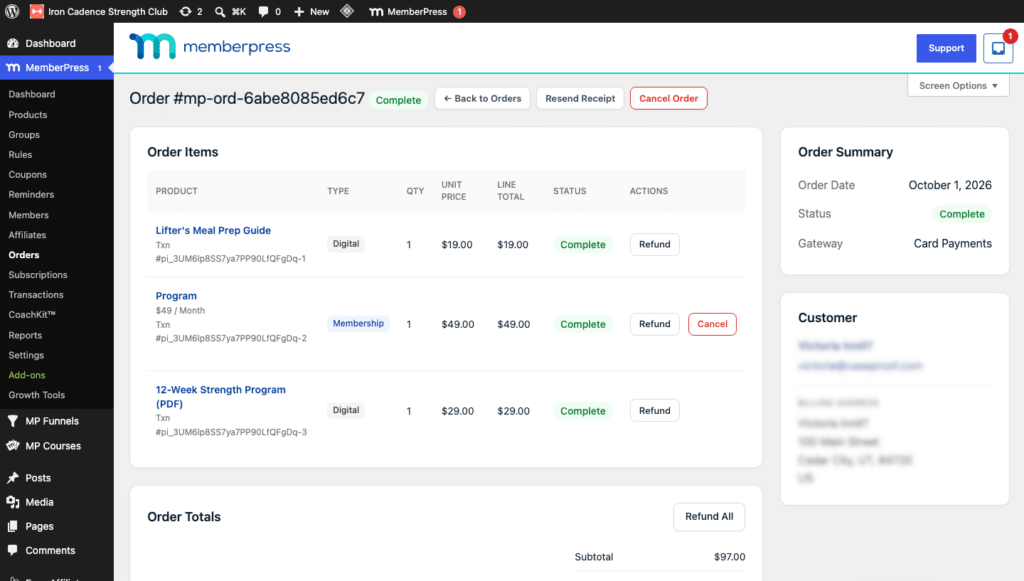Refund the Program membership item
The height and width of the screenshot is (581, 1024).
click(x=654, y=324)
